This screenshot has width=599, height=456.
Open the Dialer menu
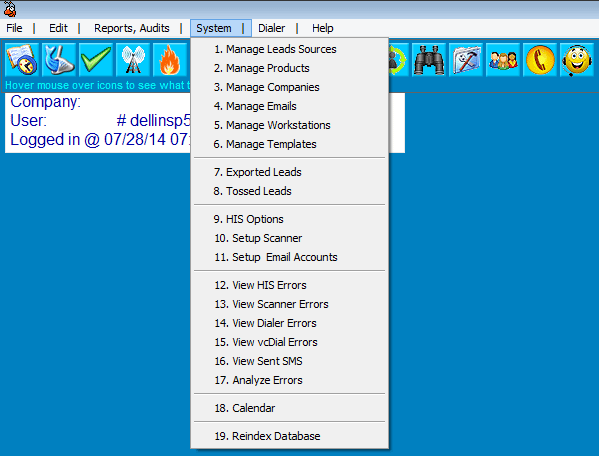[271, 28]
